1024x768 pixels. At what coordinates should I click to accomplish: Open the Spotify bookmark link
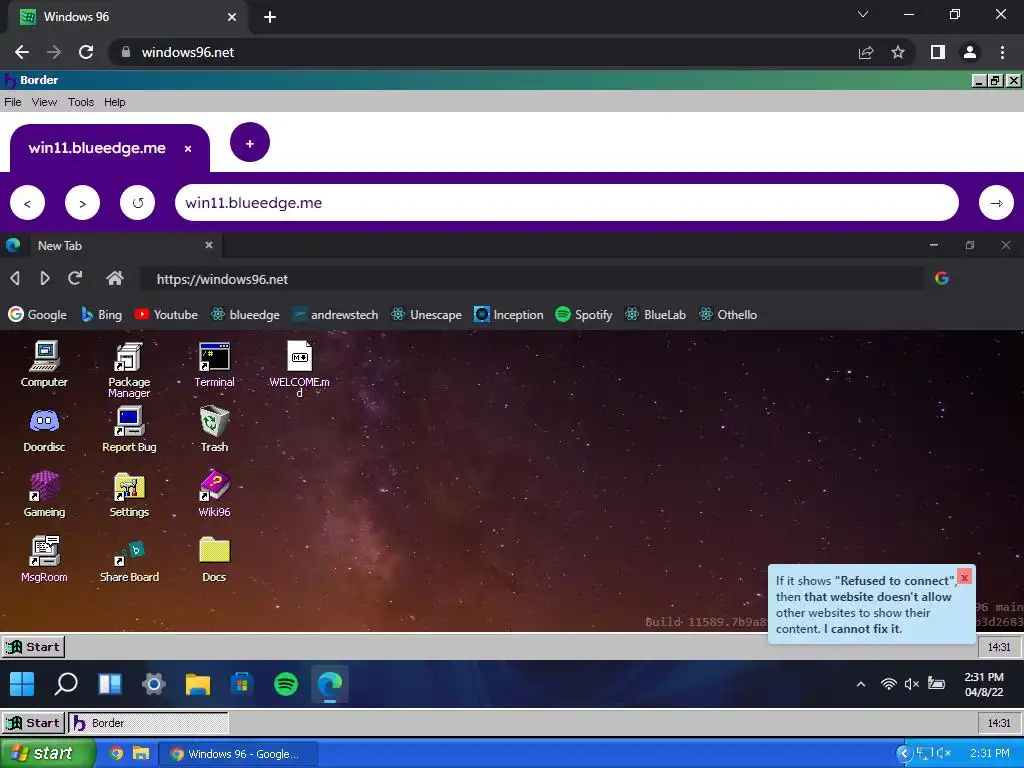coord(584,314)
